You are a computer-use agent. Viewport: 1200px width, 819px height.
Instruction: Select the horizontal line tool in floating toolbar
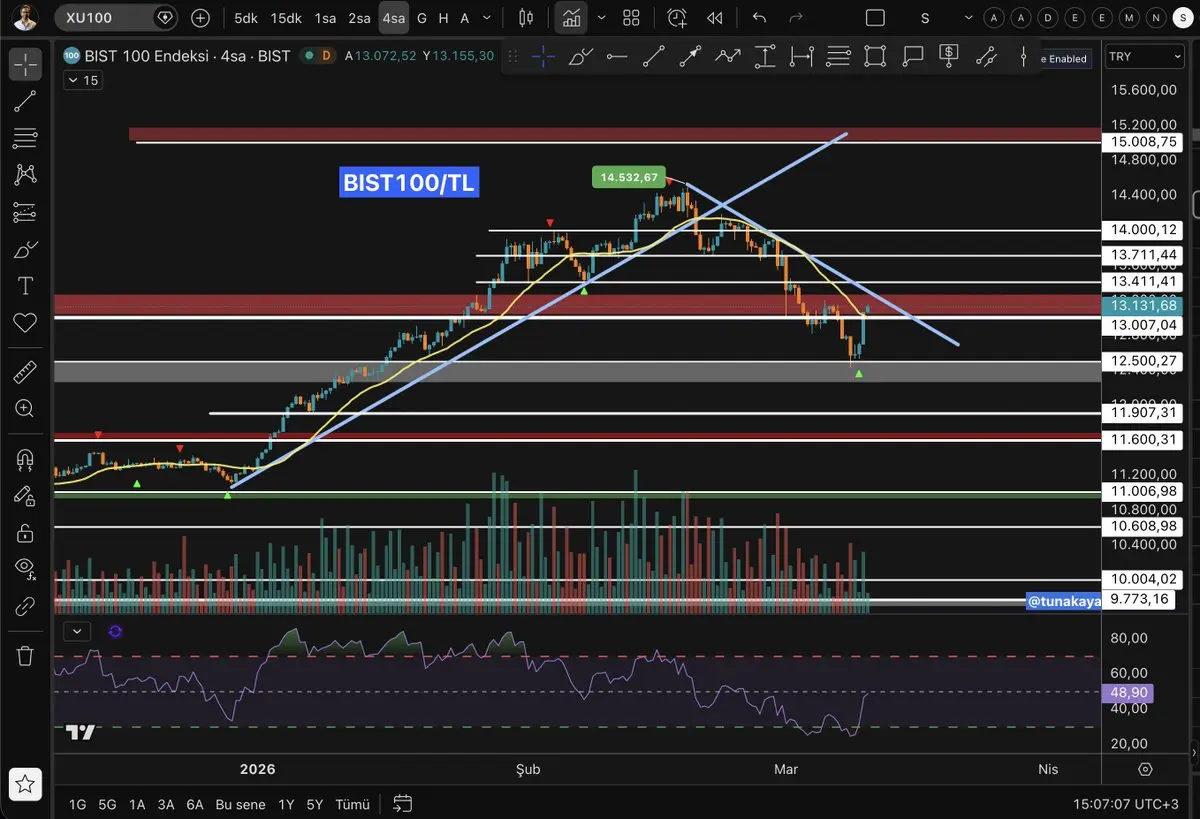click(x=617, y=57)
